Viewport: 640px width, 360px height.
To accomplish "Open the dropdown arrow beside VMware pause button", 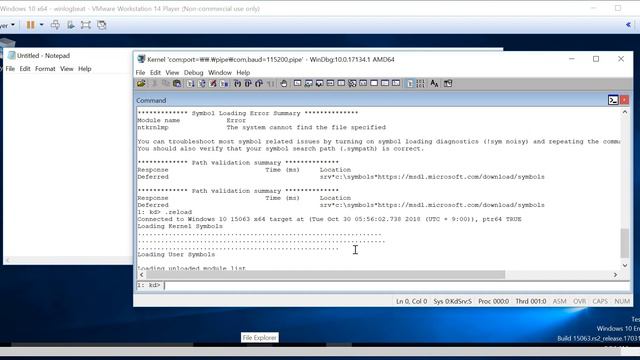I will pyautogui.click(x=41, y=25).
